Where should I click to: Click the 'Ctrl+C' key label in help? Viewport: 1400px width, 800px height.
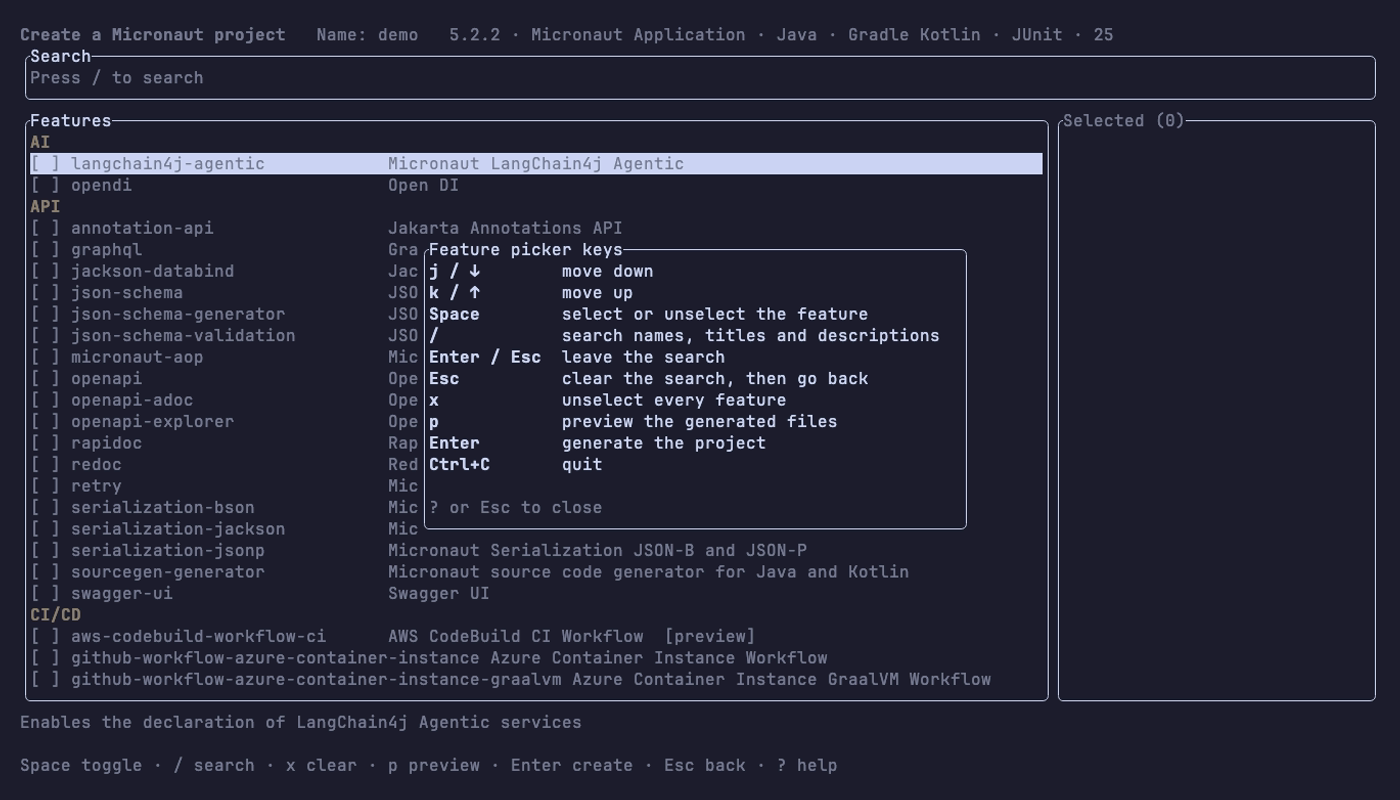[459, 464]
